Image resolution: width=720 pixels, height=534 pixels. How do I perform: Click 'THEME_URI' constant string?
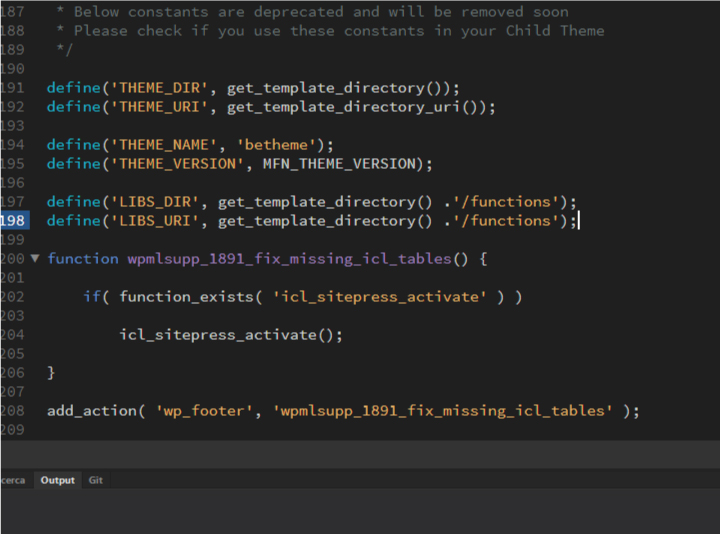[159, 107]
